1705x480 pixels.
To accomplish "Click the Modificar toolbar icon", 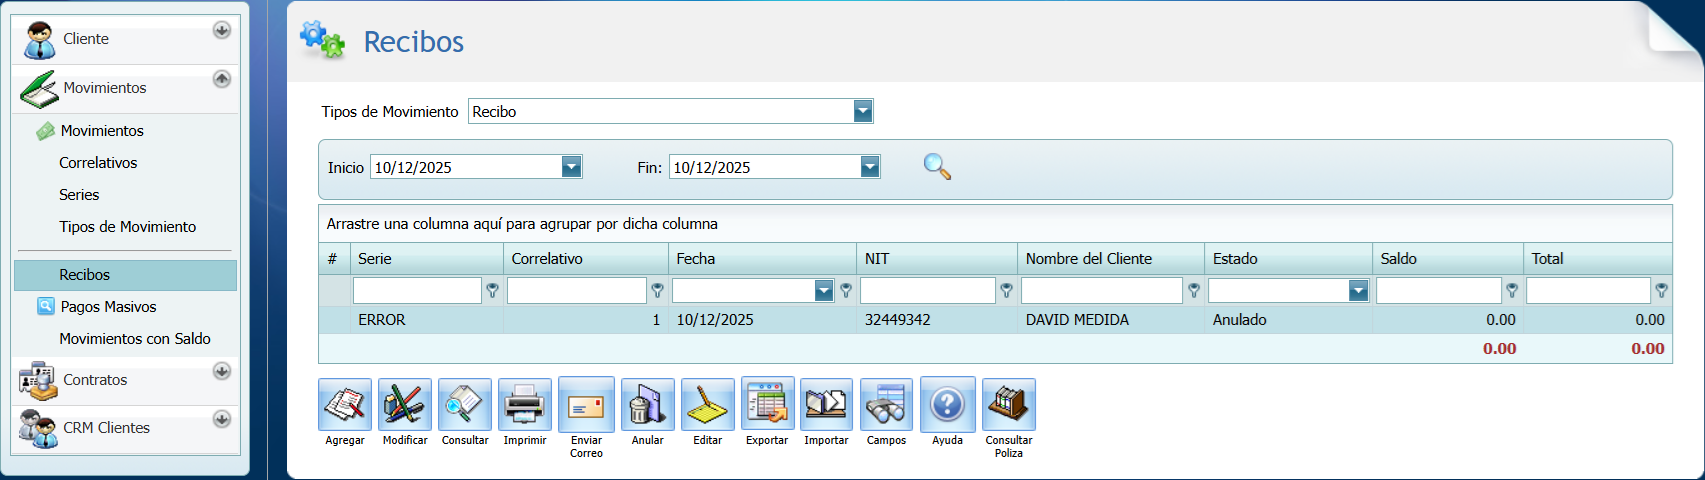I will coord(405,405).
